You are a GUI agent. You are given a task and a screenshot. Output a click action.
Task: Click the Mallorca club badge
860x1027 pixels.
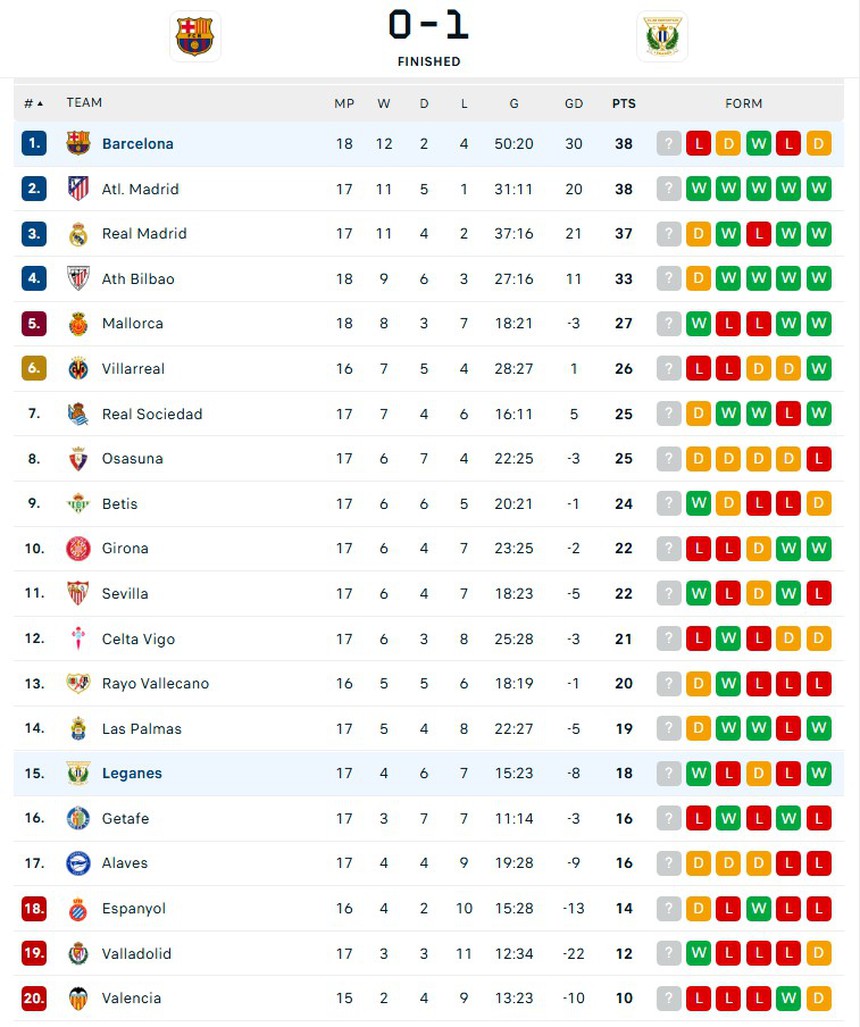point(78,323)
